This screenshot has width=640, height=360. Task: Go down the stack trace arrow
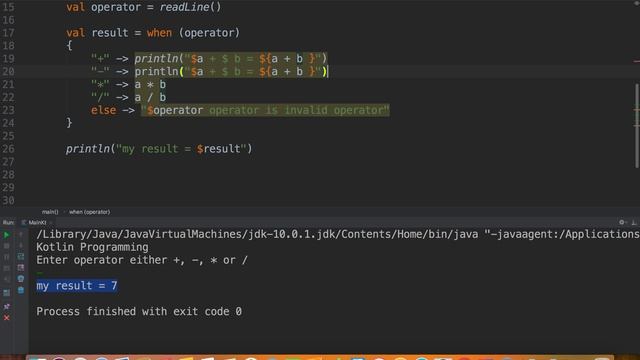(21, 246)
